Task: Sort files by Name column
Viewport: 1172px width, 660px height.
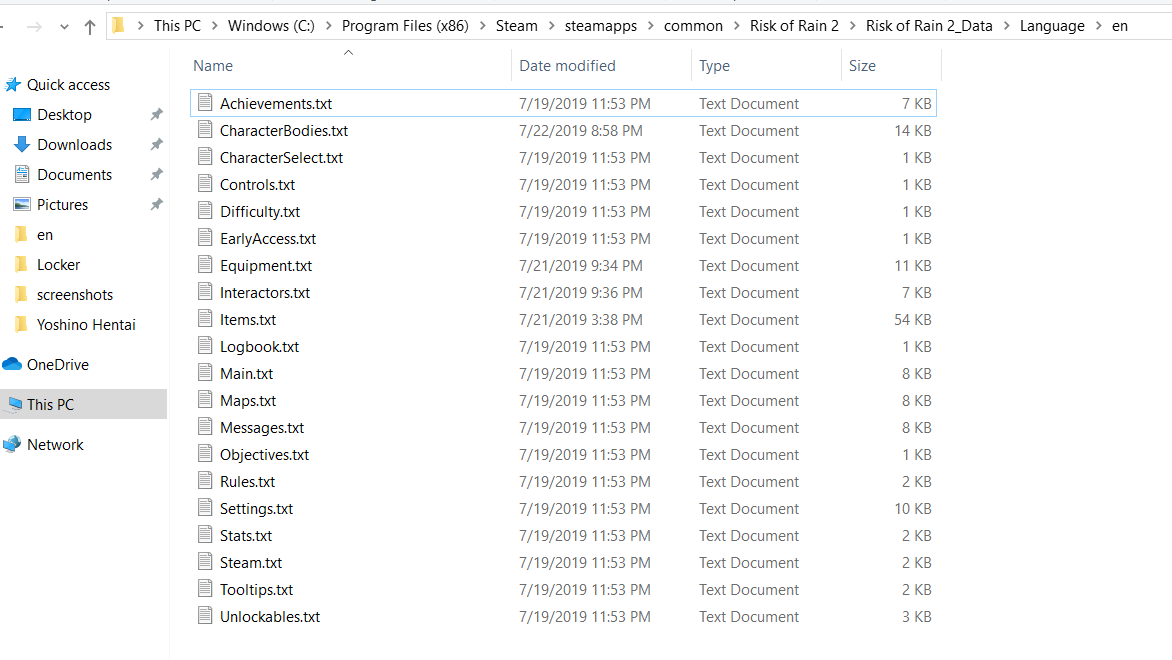Action: point(213,66)
